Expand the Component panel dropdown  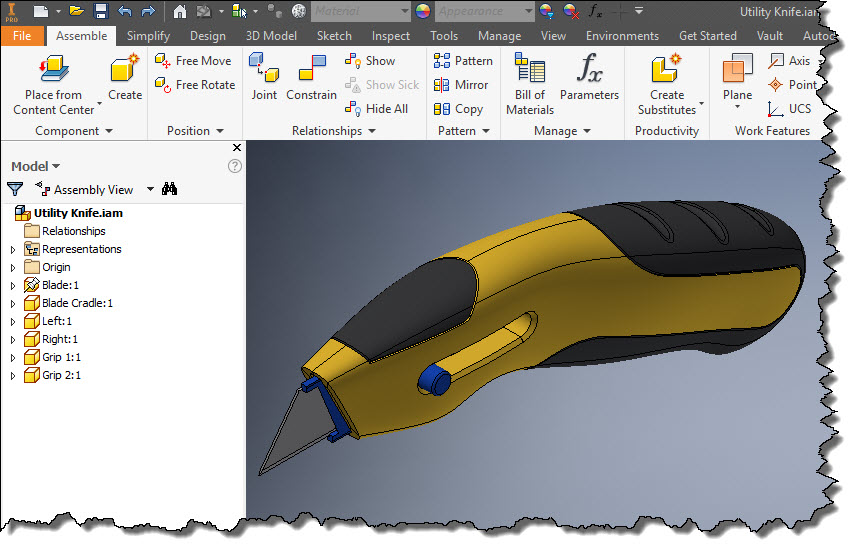point(109,131)
